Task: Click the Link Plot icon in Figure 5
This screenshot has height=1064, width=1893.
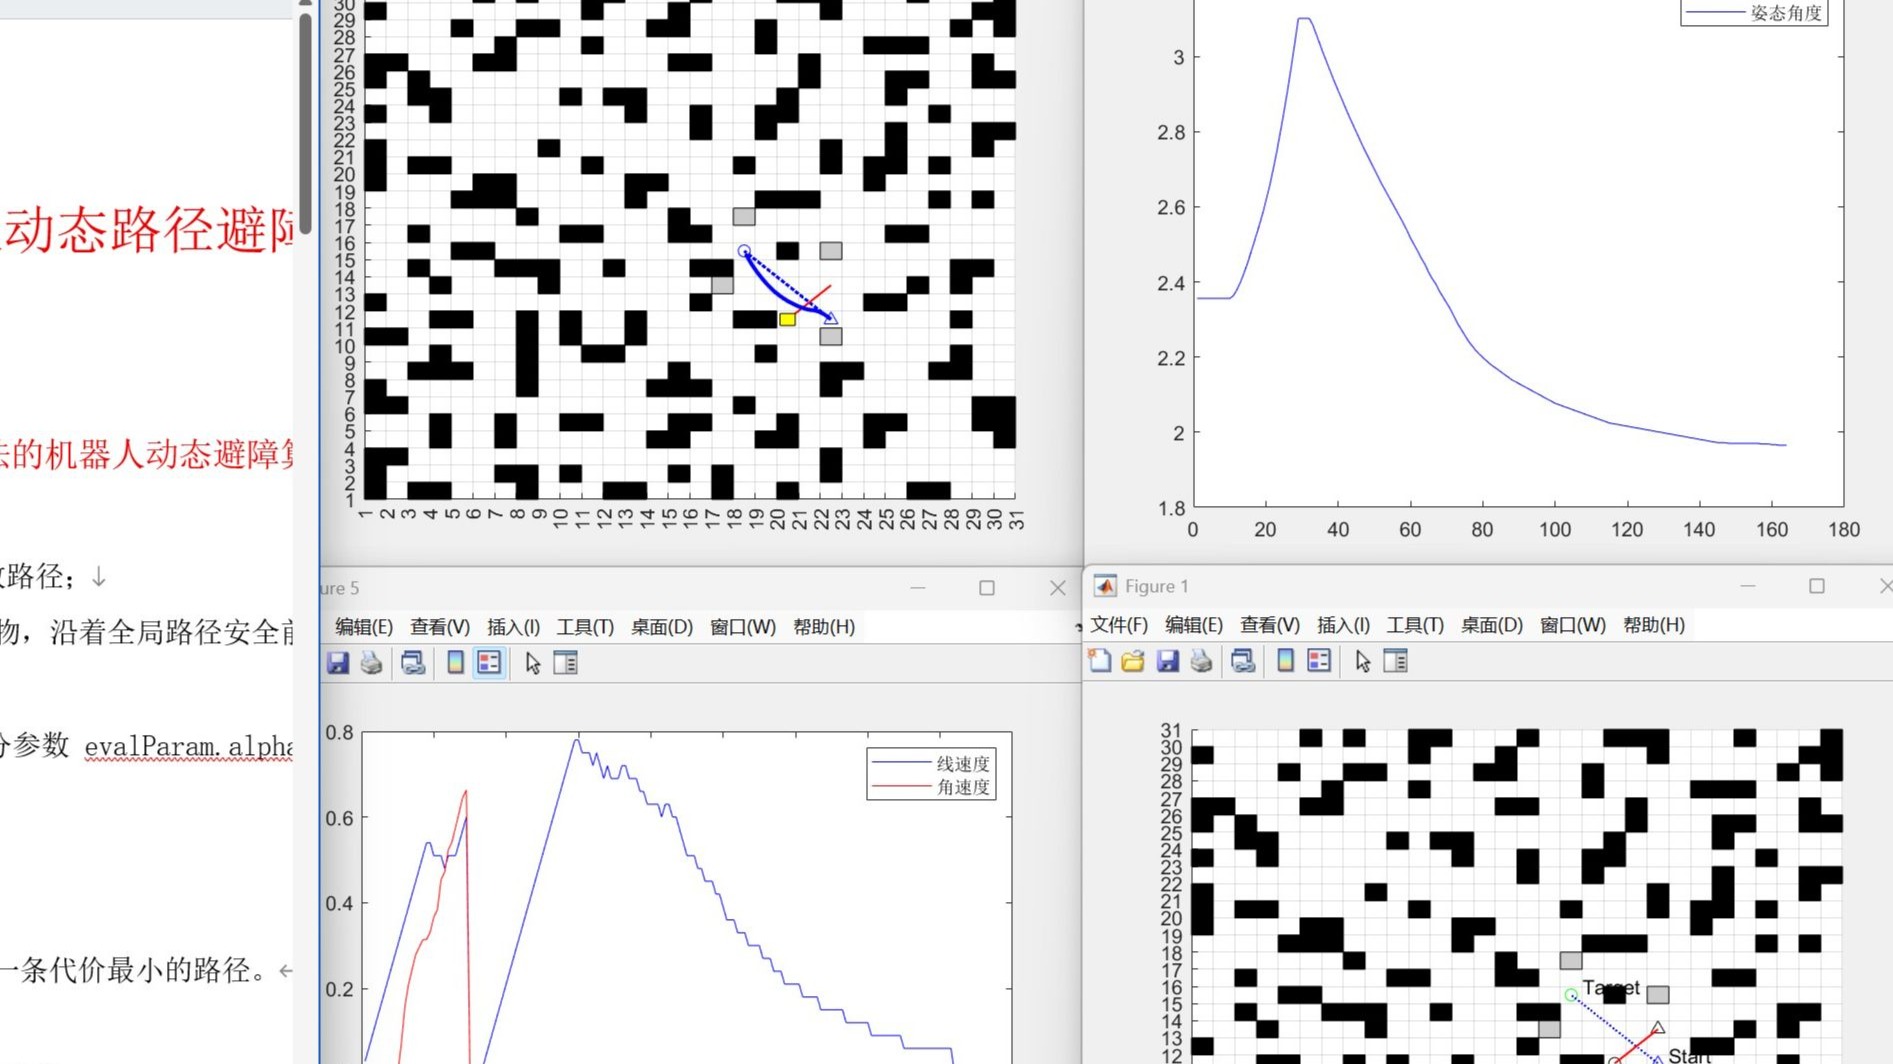Action: [413, 663]
